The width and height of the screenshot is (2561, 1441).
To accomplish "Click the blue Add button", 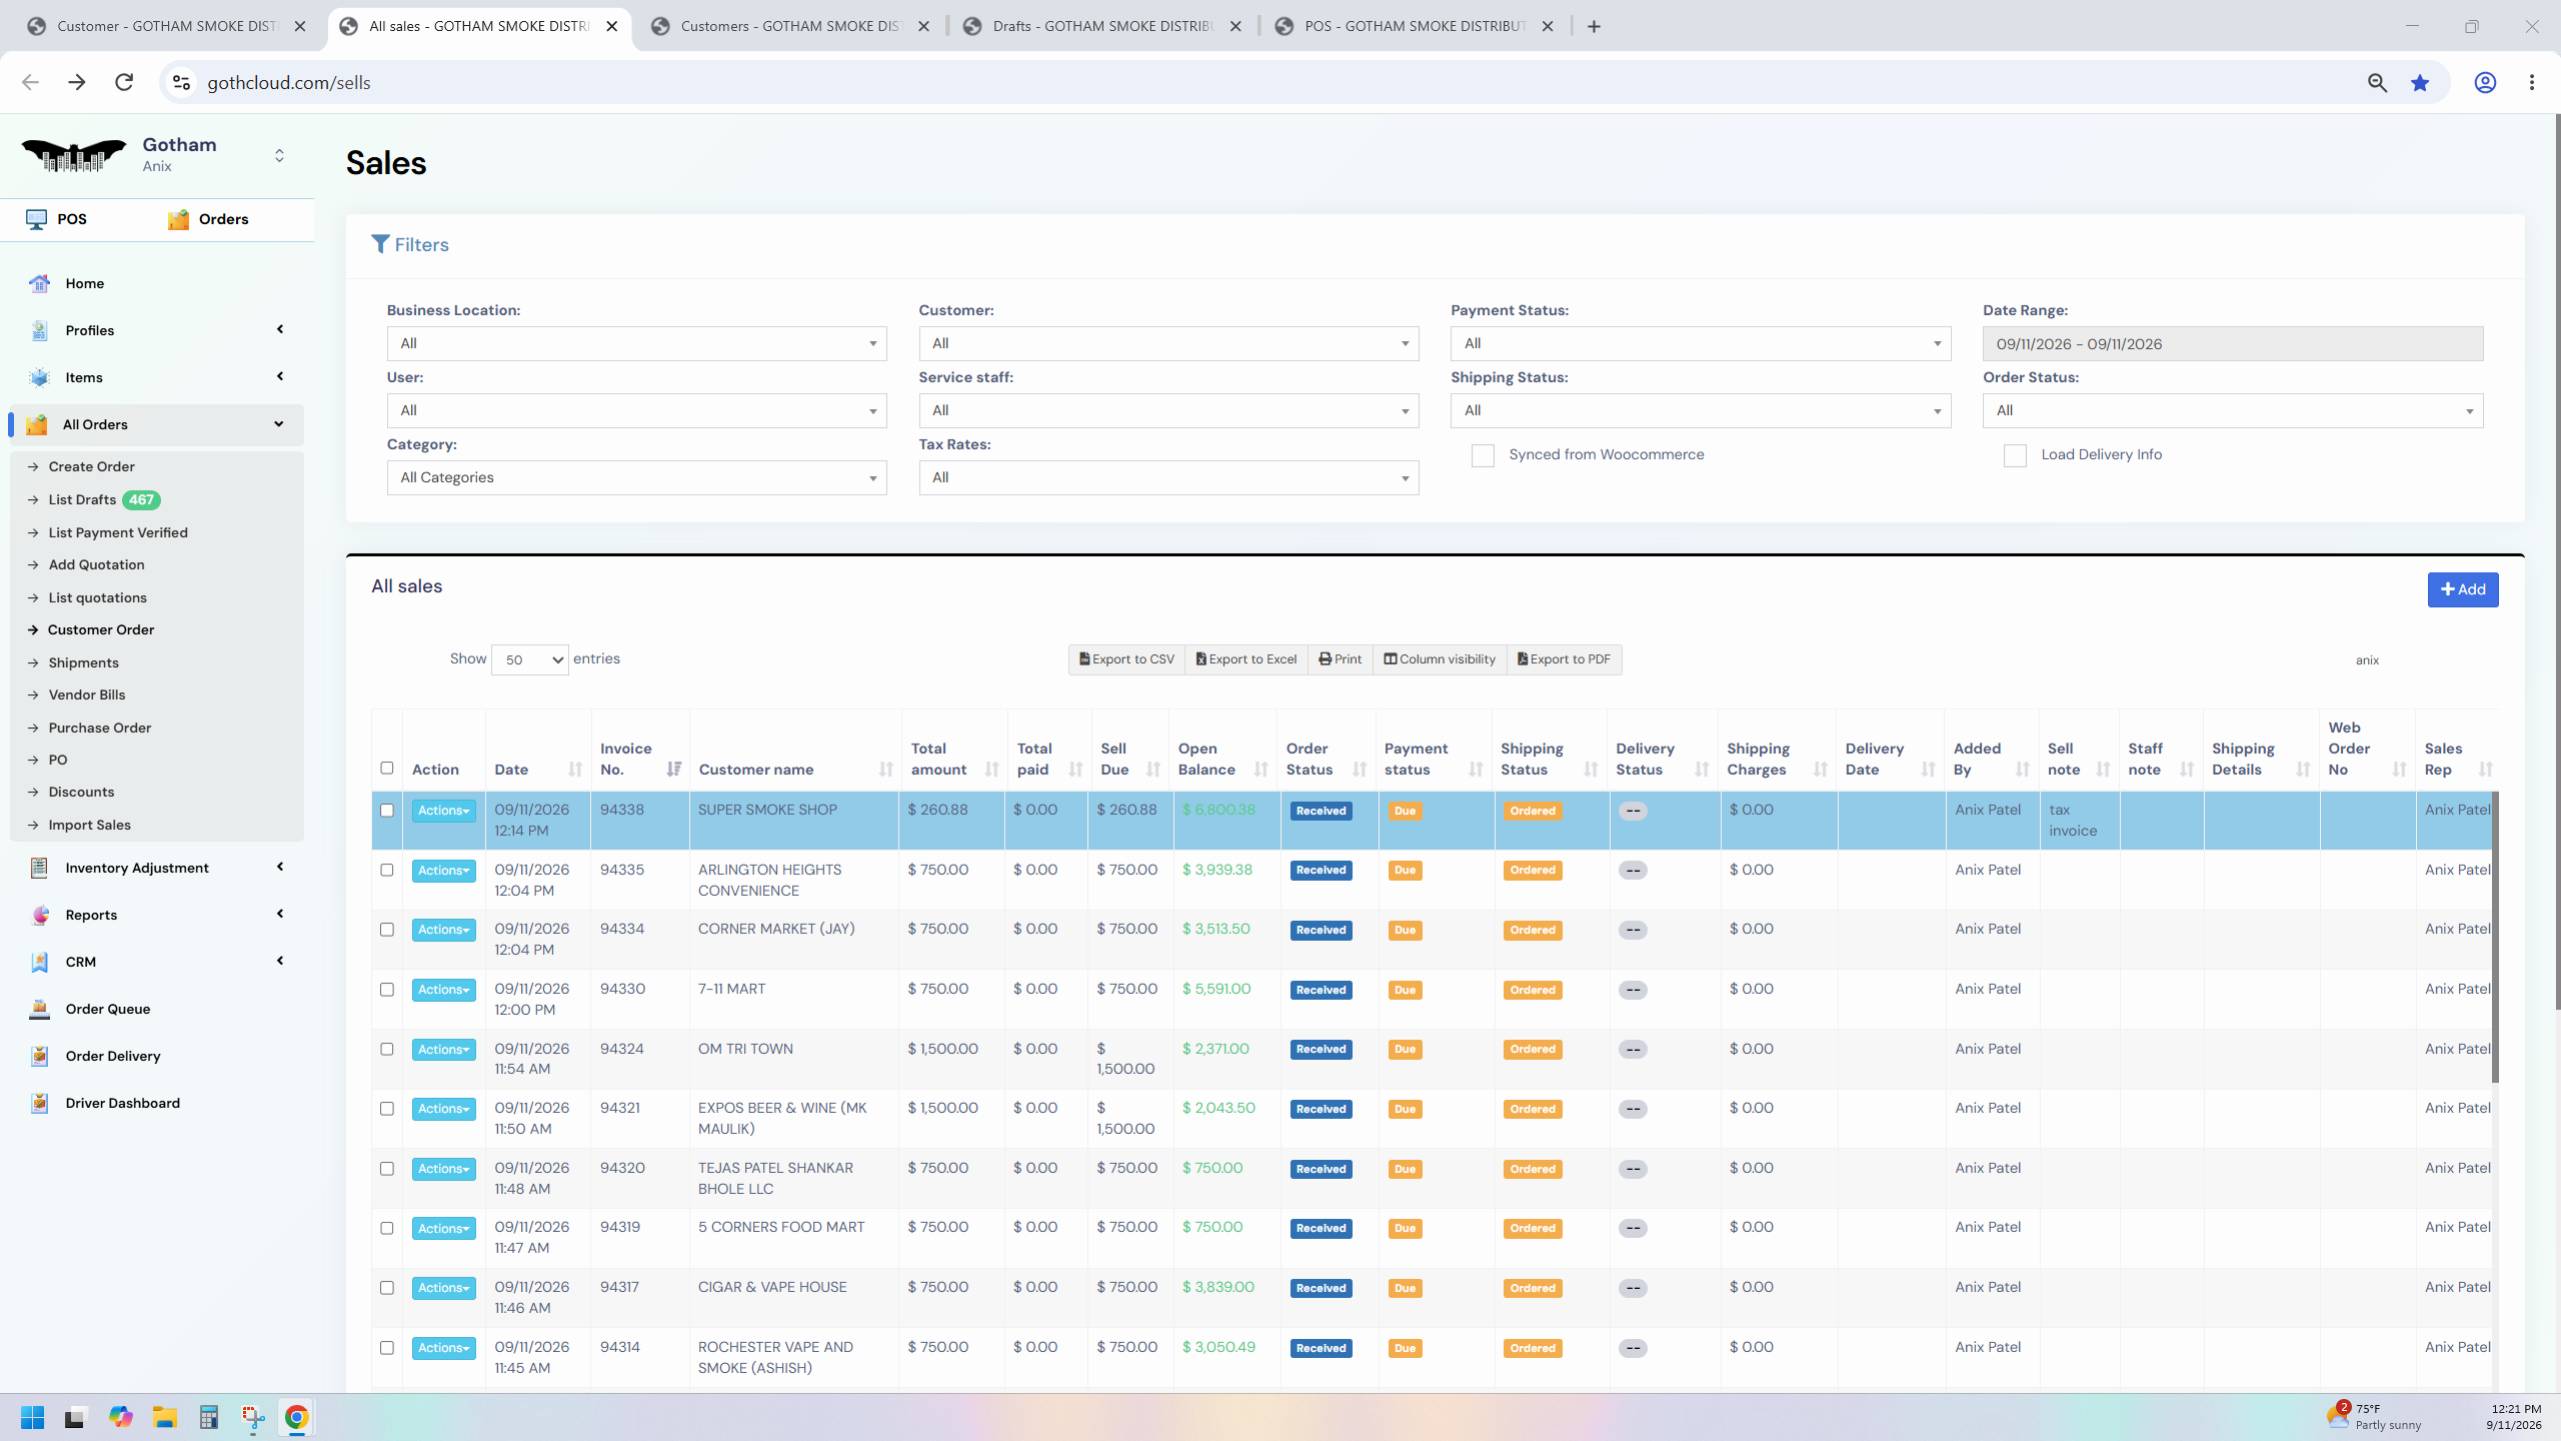I will coord(2463,590).
